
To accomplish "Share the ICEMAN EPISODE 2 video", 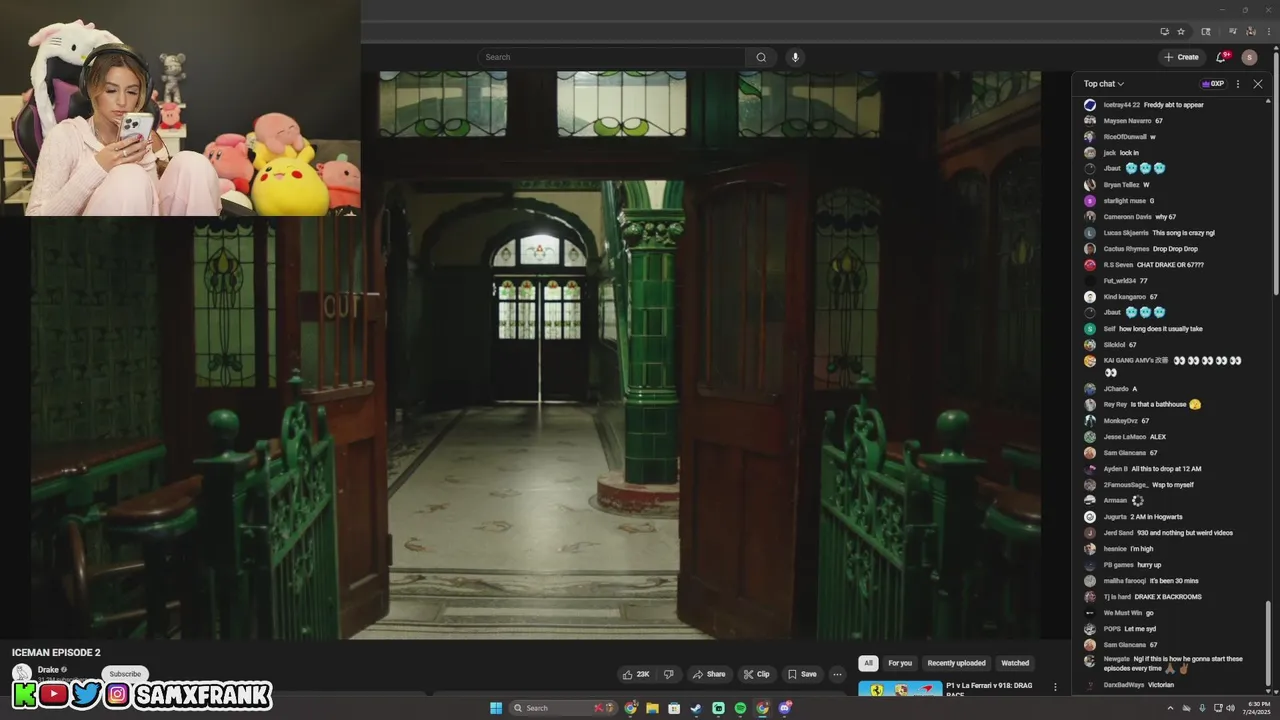I will [x=709, y=674].
